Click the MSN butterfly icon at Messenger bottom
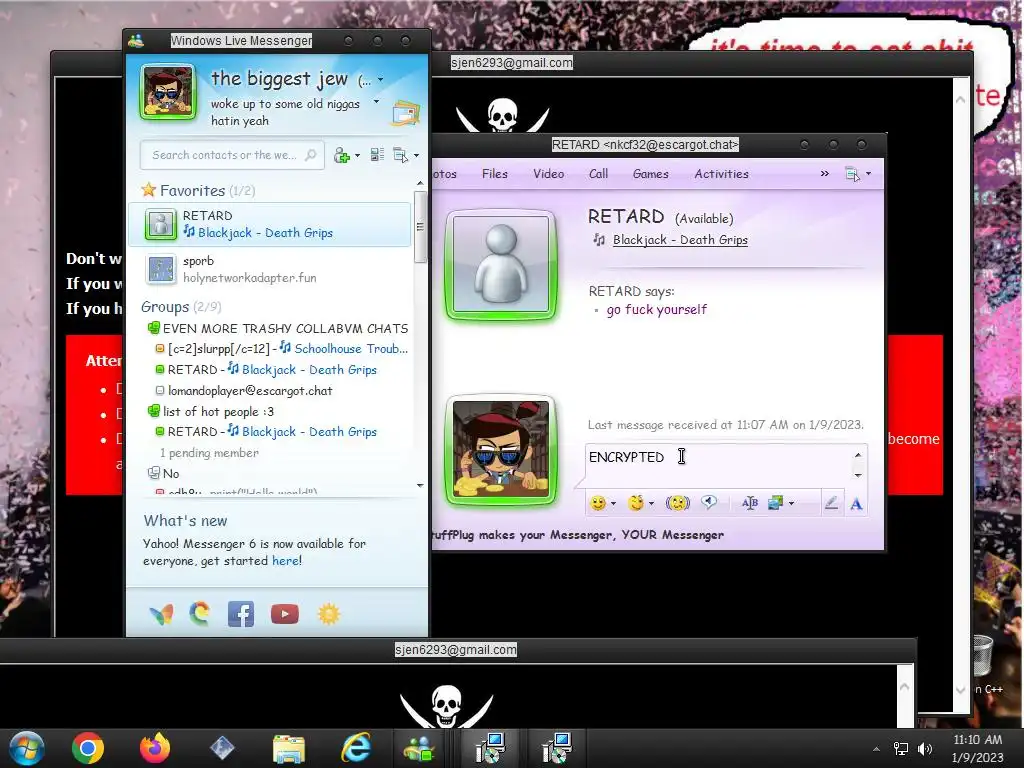 tap(161, 614)
